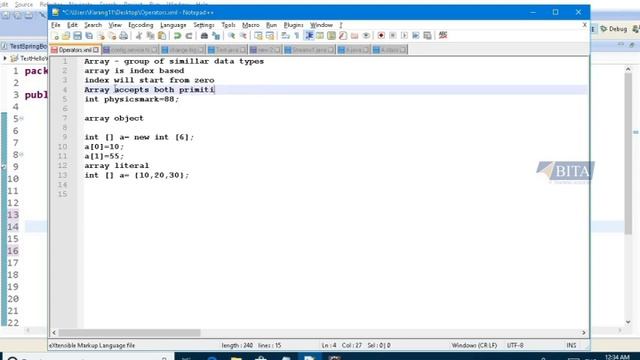The image size is (640, 360).
Task: Expand the TestHello tree node in Eclipse
Action: click(x=5, y=58)
